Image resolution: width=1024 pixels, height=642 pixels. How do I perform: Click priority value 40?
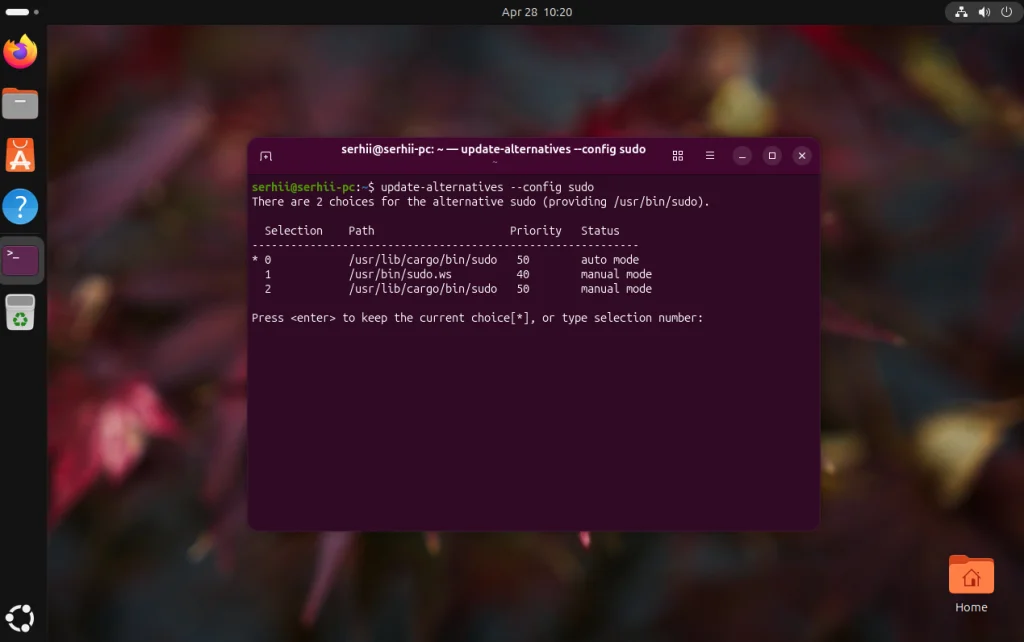pos(522,274)
